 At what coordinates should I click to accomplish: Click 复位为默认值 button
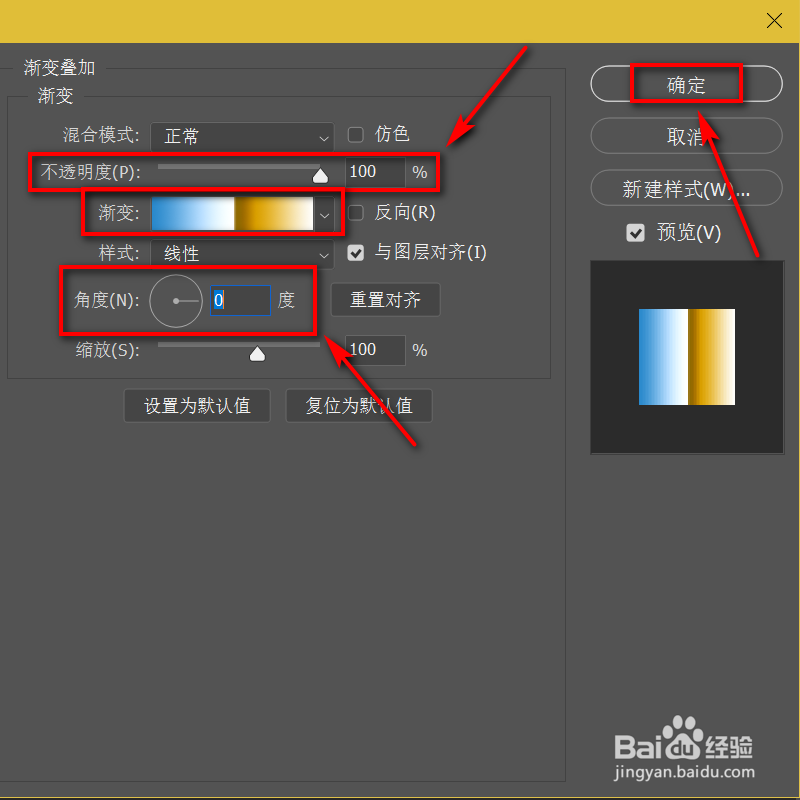(359, 406)
